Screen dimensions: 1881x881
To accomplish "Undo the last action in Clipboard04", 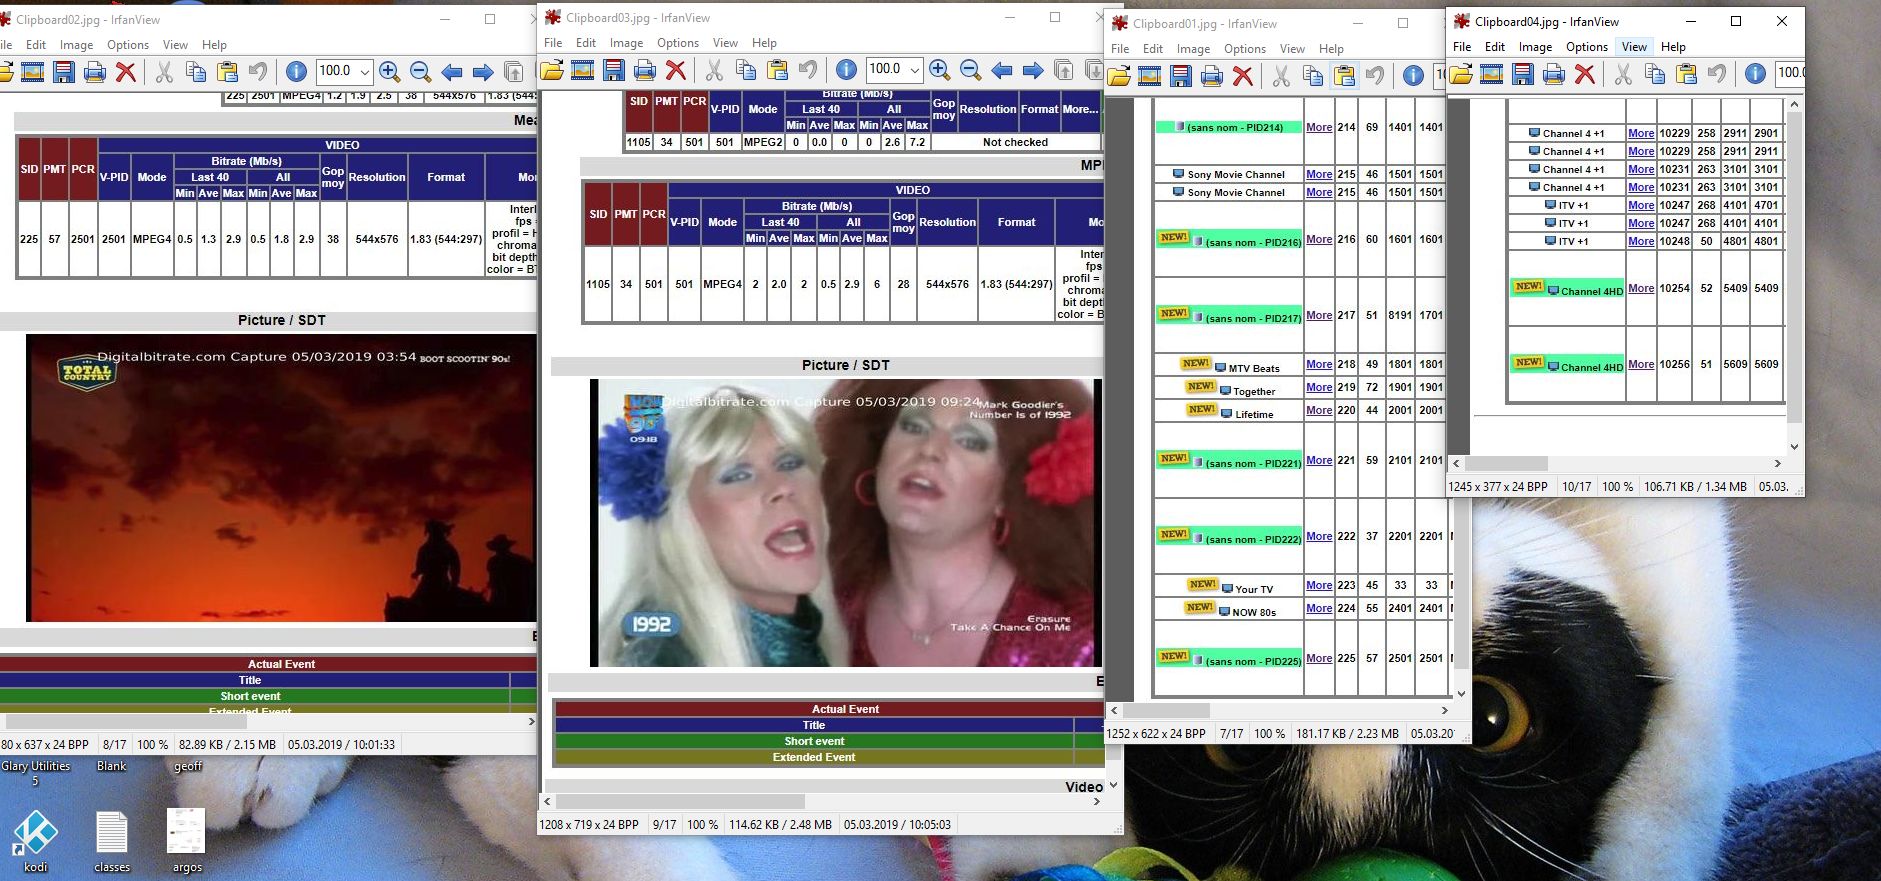I will pyautogui.click(x=1717, y=74).
